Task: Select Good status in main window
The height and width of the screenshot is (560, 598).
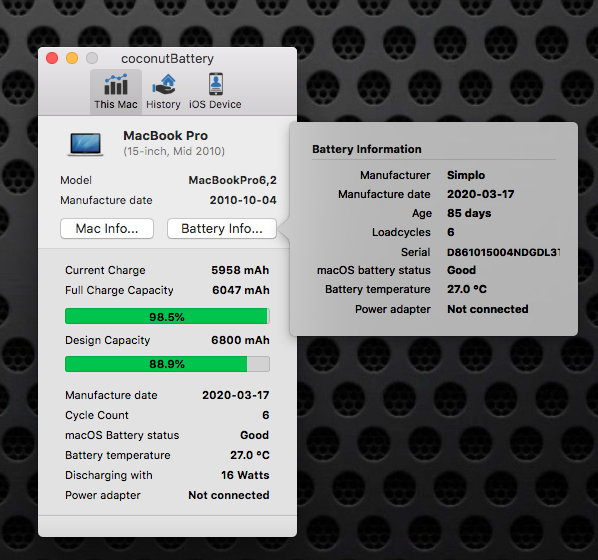Action: 254,435
